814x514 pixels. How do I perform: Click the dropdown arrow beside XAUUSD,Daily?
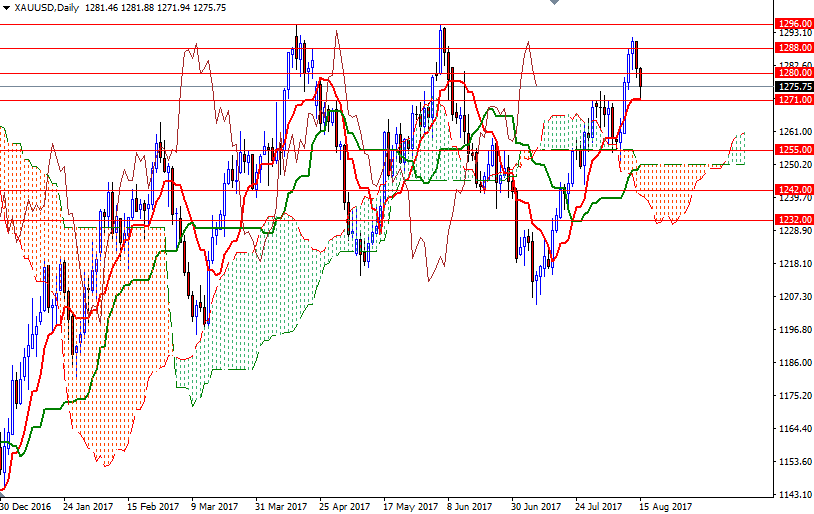6,7
